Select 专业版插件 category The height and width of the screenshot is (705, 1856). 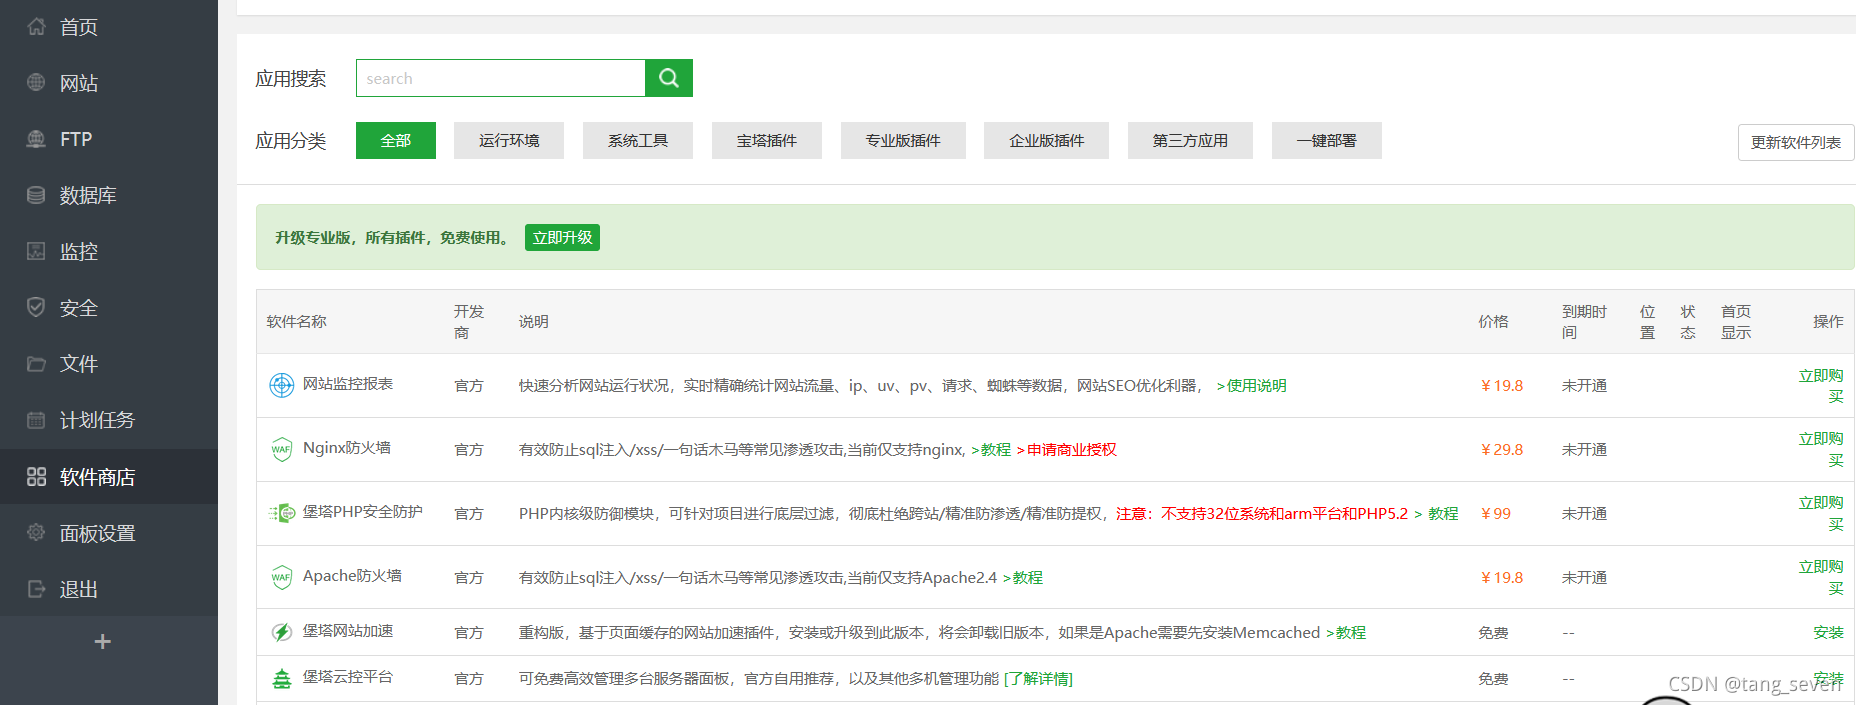903,141
